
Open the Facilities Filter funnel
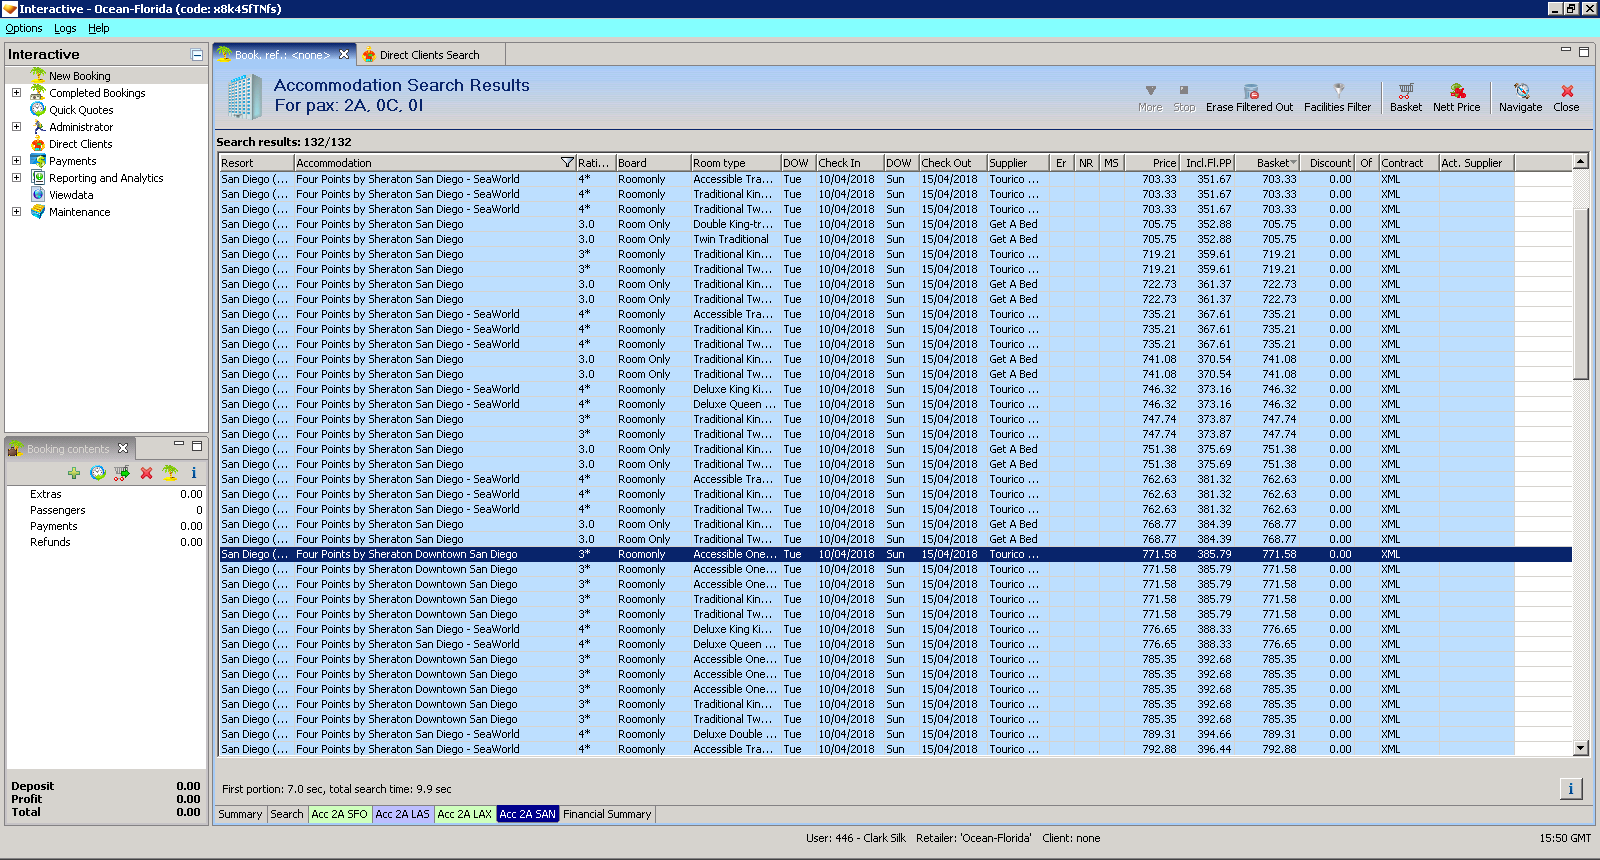coord(1338,92)
